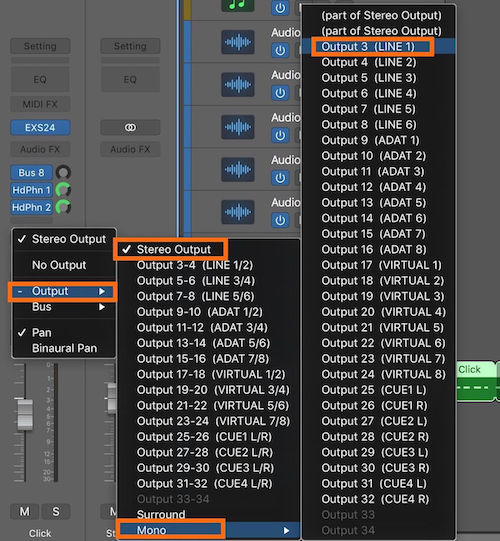
Task: Click the Bus 8 send slot
Action: pos(31,173)
